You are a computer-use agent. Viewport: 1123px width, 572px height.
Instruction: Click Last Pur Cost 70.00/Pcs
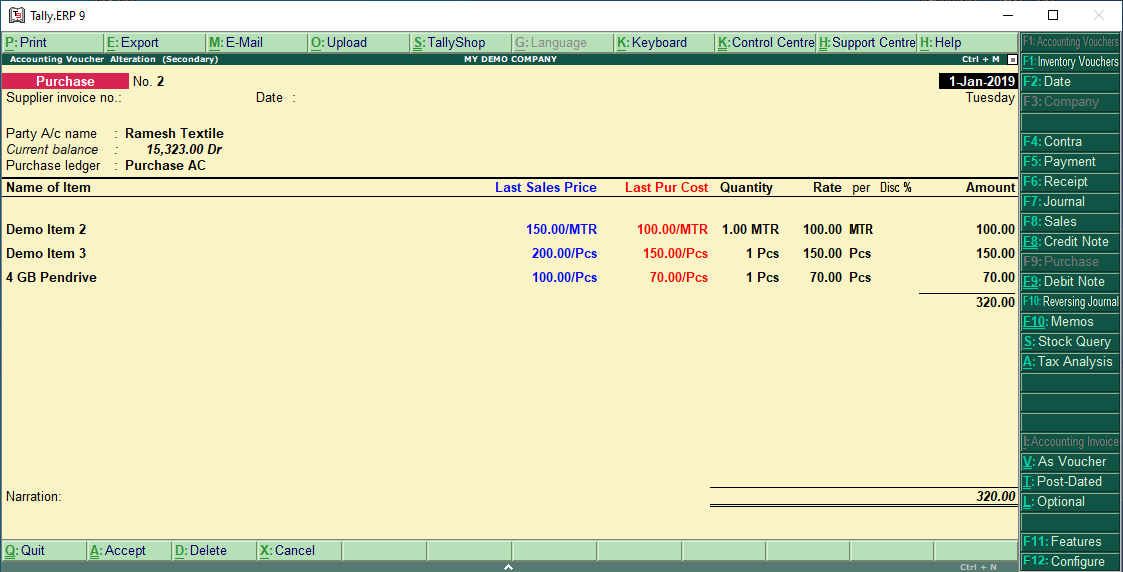679,278
